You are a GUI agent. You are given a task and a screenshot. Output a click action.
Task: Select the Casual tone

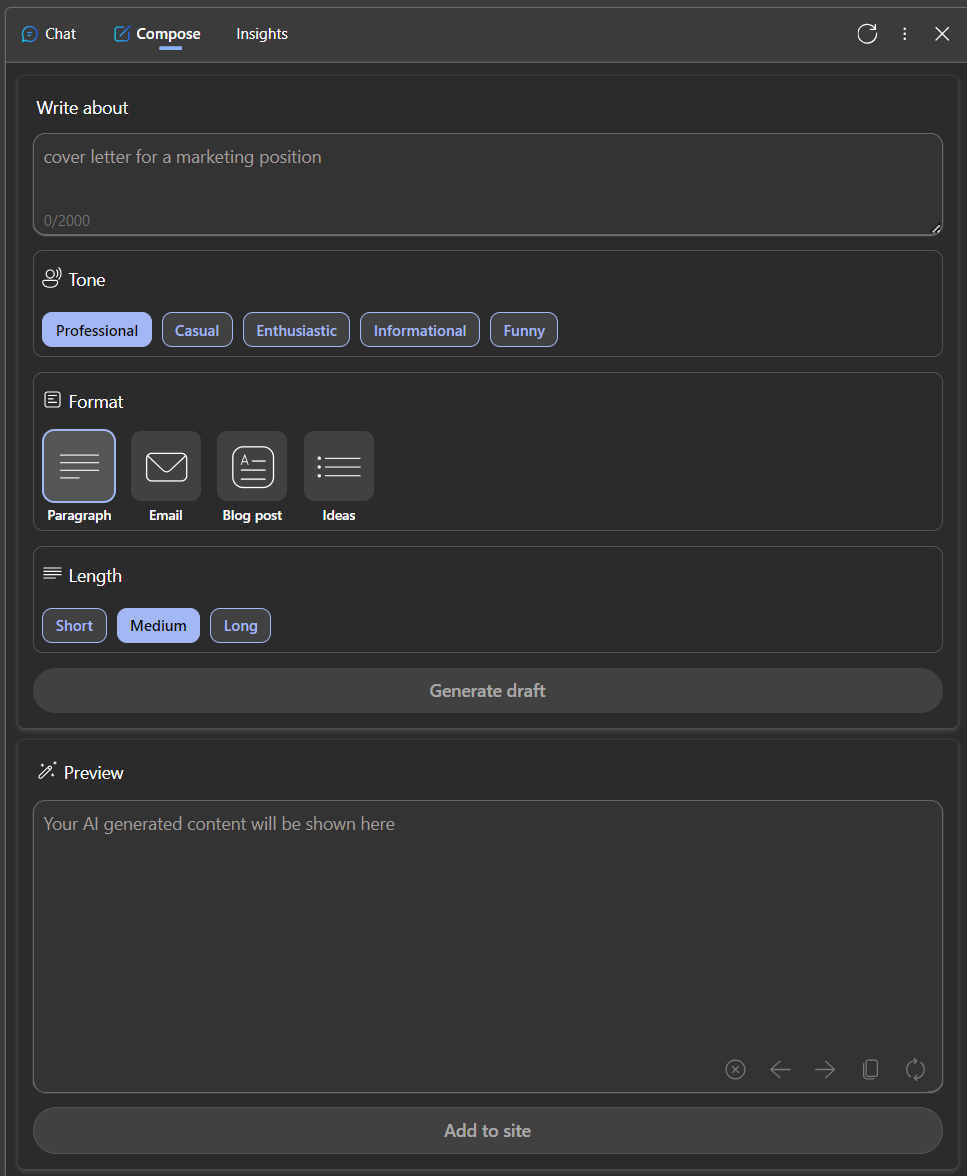coord(197,330)
